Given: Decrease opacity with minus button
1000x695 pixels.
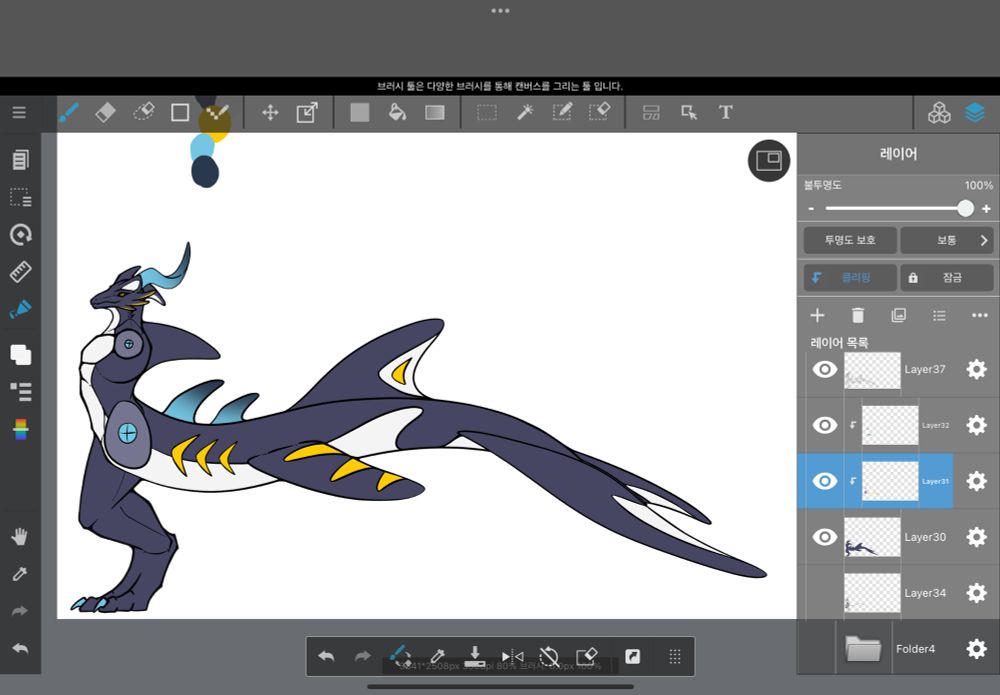Looking at the screenshot, I should coord(811,209).
